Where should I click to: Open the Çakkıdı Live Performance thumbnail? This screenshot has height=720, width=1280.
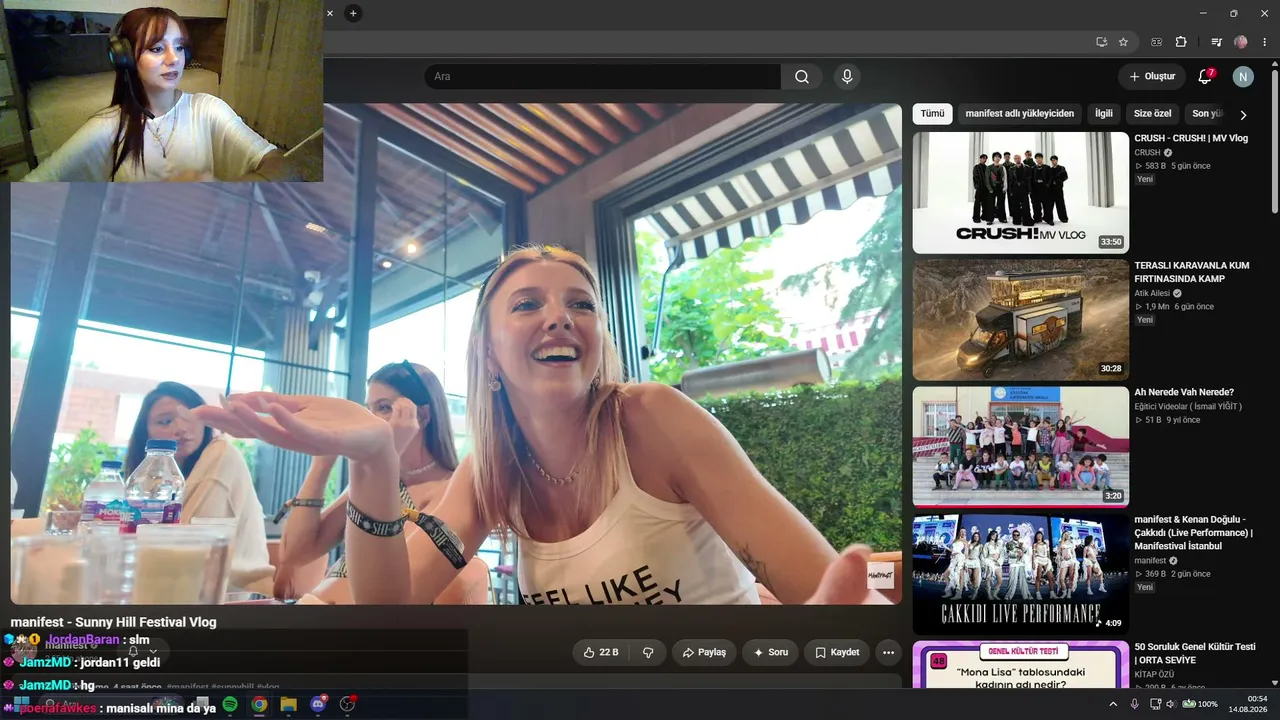tap(1020, 574)
